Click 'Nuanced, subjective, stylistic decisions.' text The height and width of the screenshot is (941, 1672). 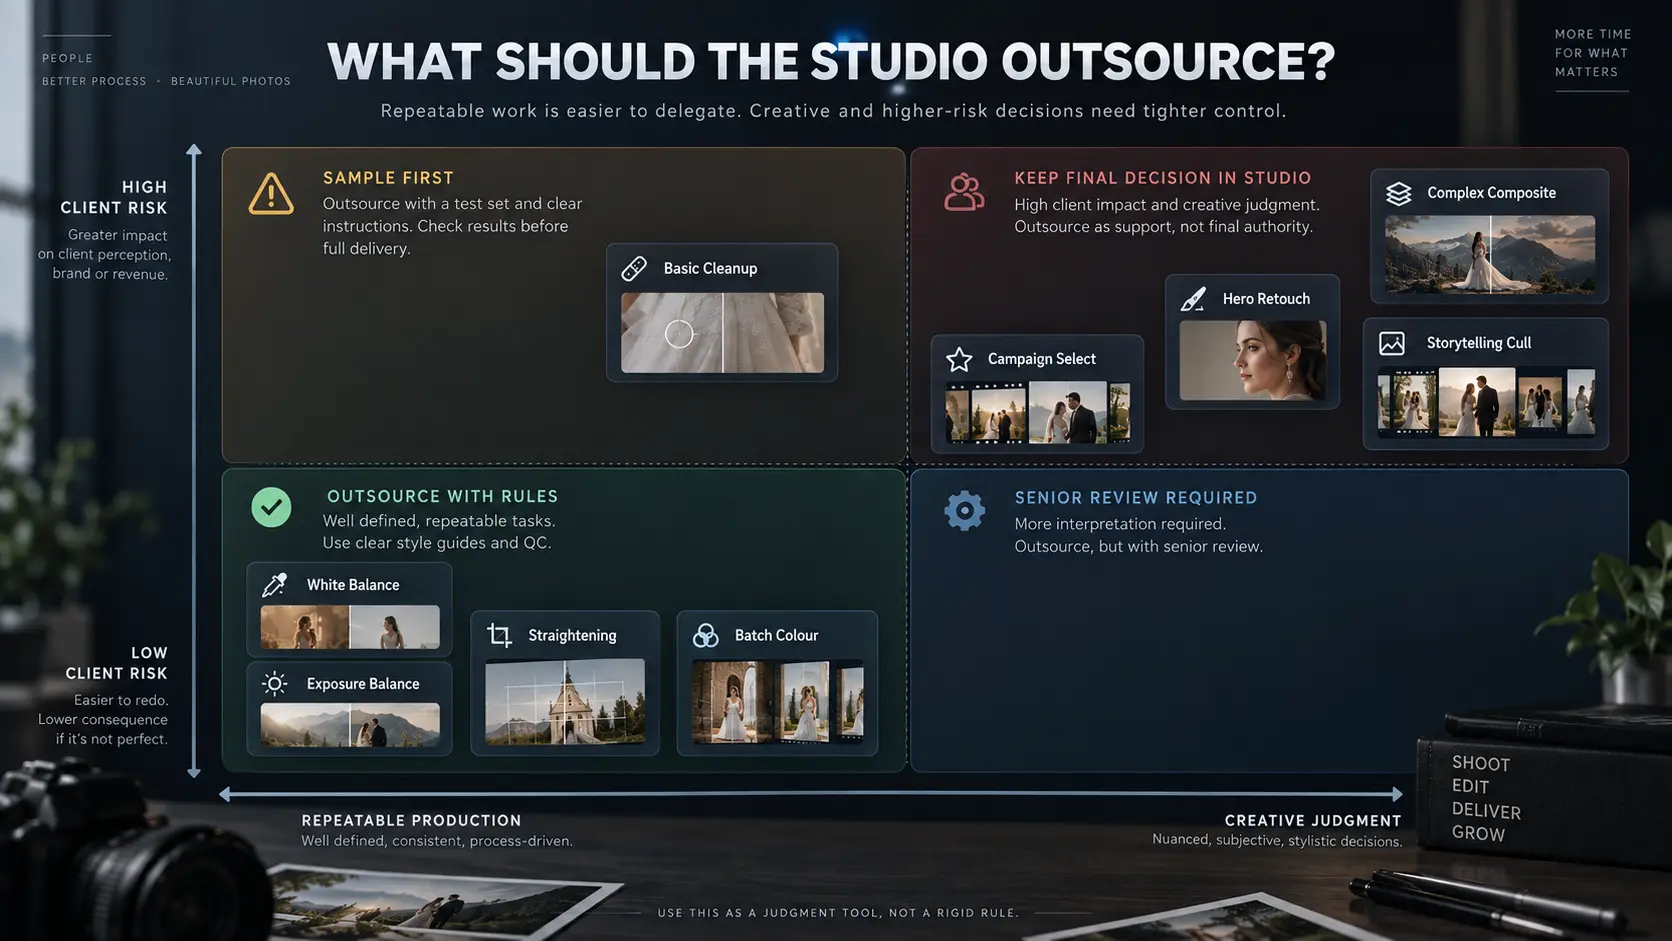tap(1277, 840)
